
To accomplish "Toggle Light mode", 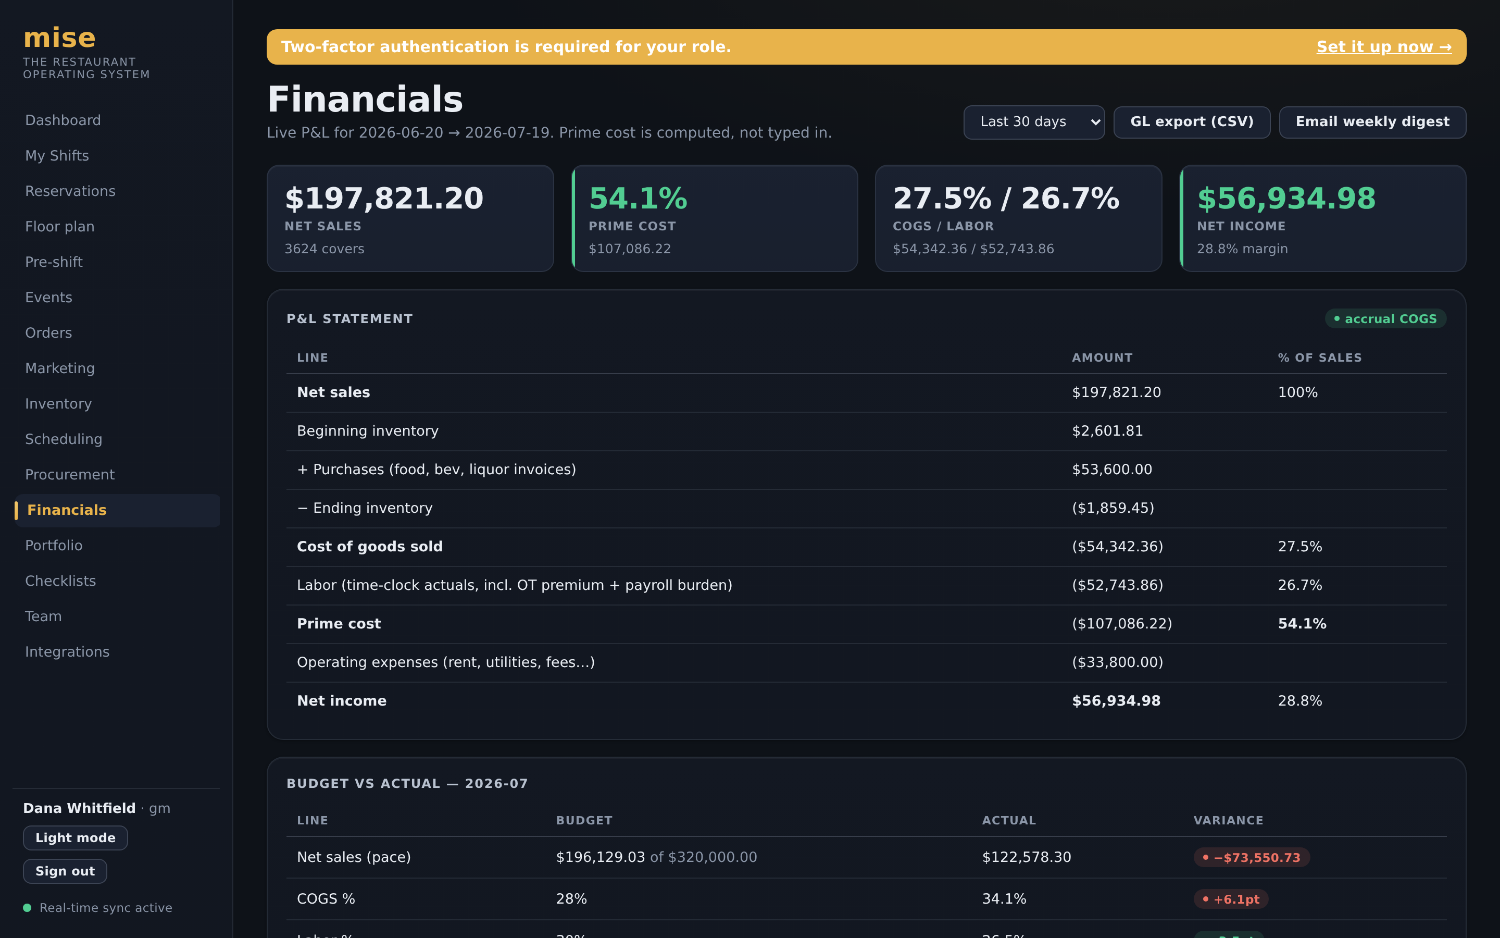I will [x=75, y=838].
